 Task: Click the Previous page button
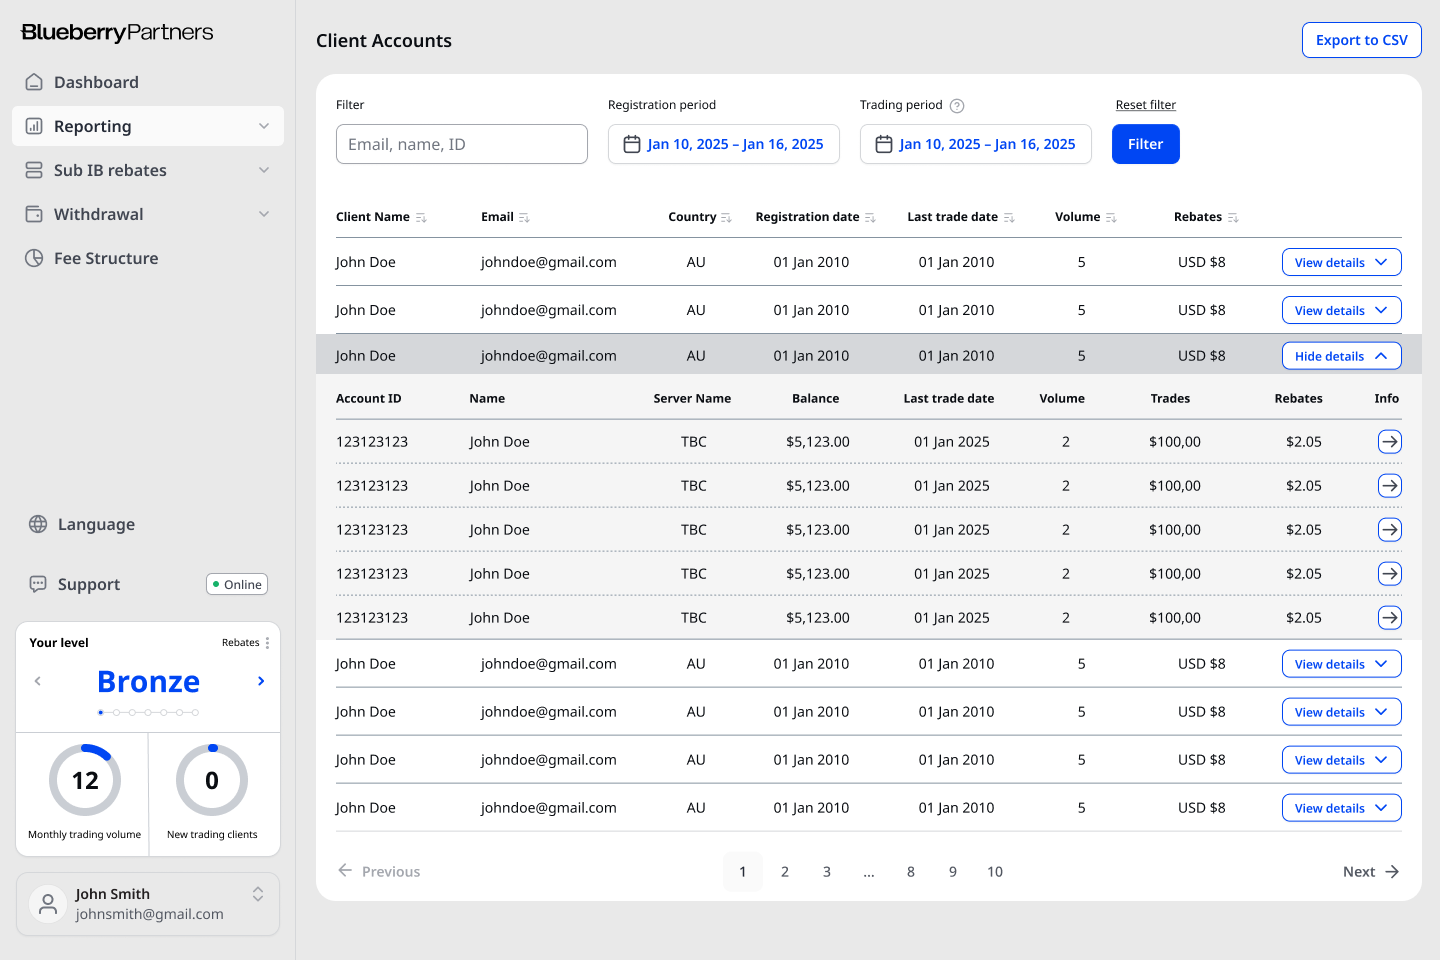coord(379,872)
